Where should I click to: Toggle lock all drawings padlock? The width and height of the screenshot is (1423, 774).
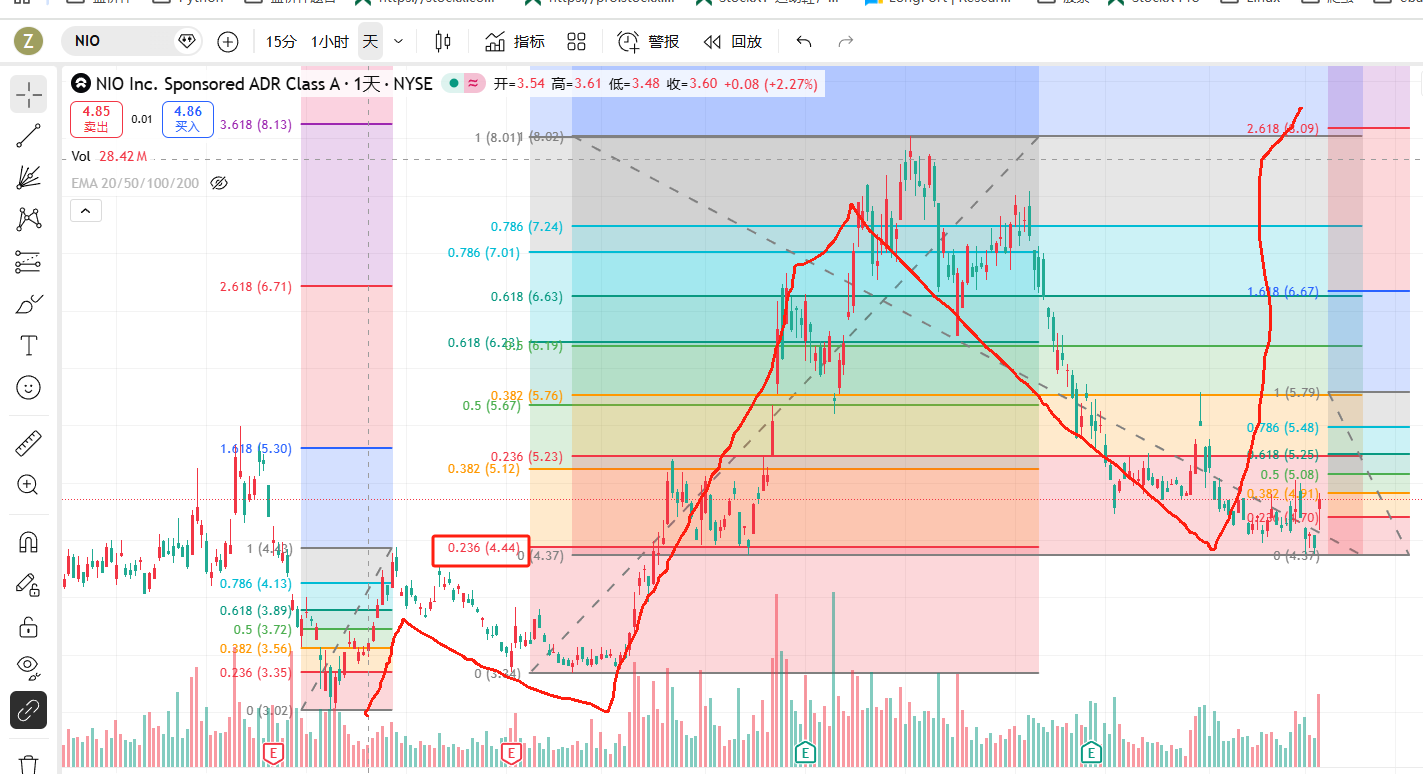tap(29, 627)
